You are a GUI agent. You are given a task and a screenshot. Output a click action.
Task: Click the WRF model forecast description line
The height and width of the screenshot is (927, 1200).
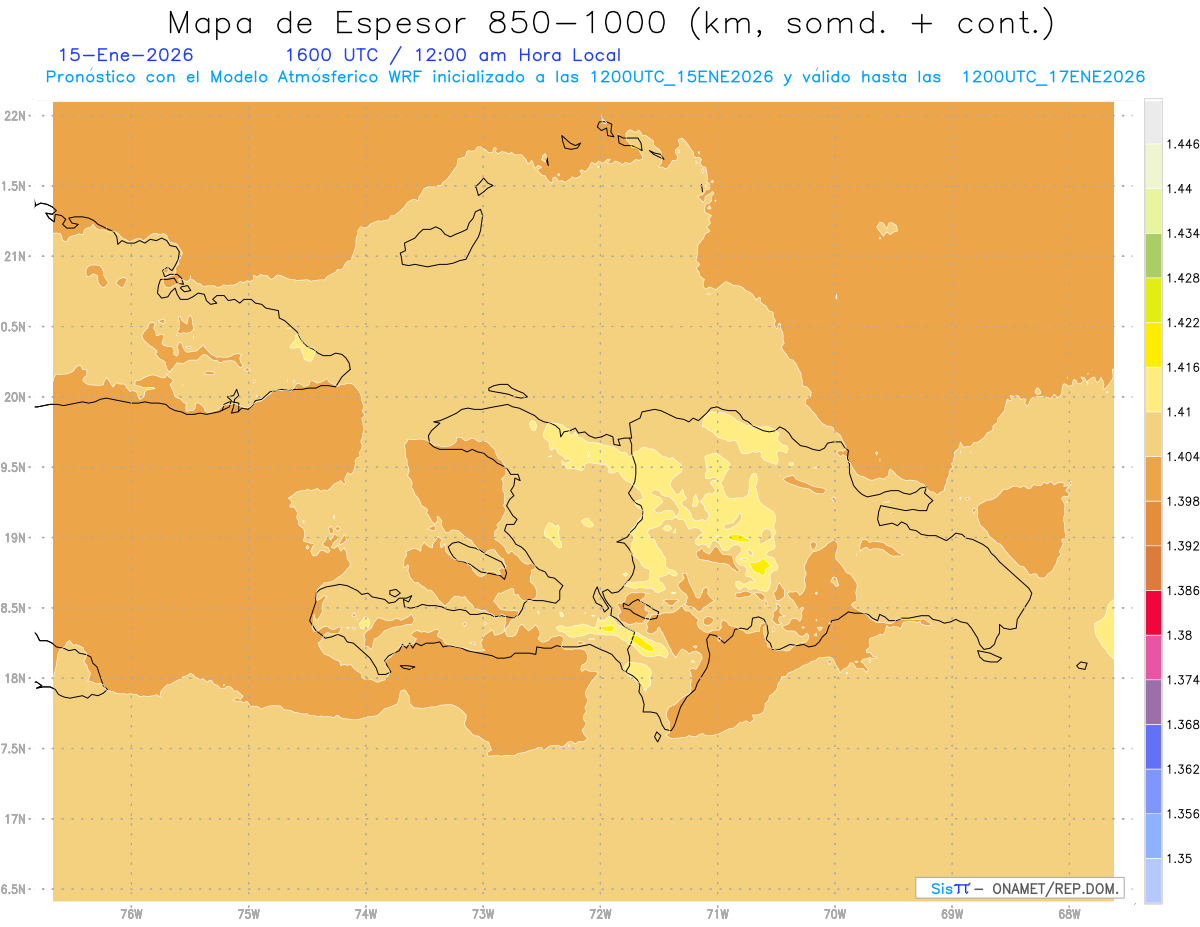tap(595, 77)
